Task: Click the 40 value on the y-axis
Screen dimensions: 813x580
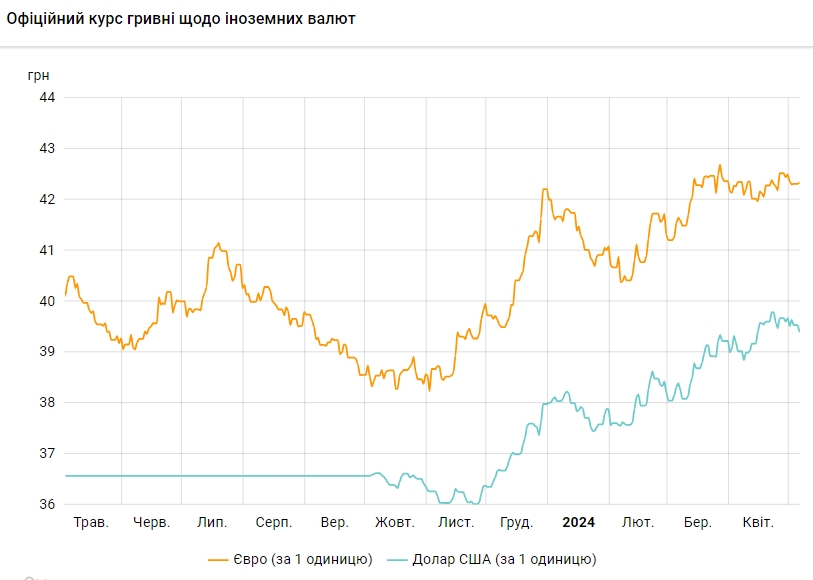Action: (46, 301)
